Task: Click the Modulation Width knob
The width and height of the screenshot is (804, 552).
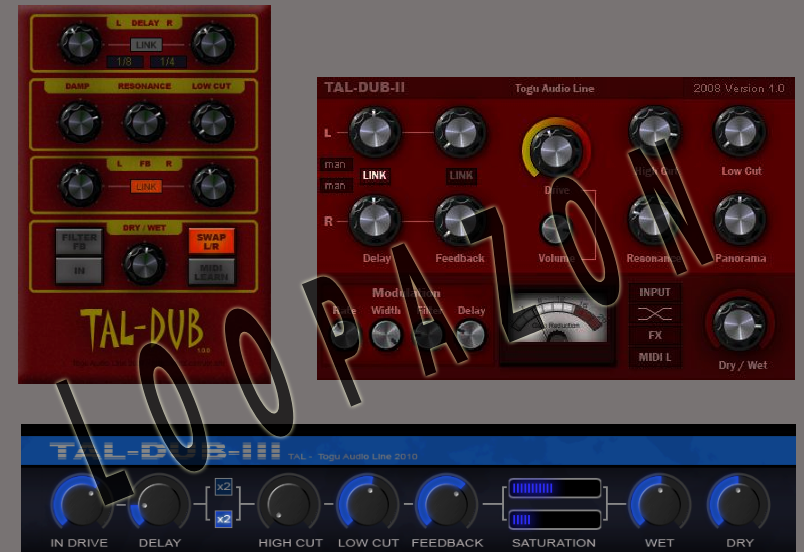Action: point(386,335)
